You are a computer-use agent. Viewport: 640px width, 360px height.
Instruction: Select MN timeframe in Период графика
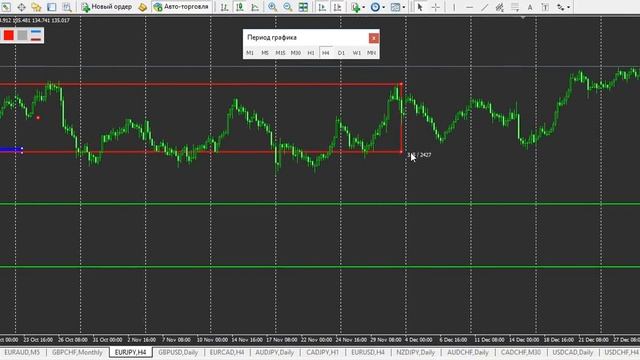point(371,53)
